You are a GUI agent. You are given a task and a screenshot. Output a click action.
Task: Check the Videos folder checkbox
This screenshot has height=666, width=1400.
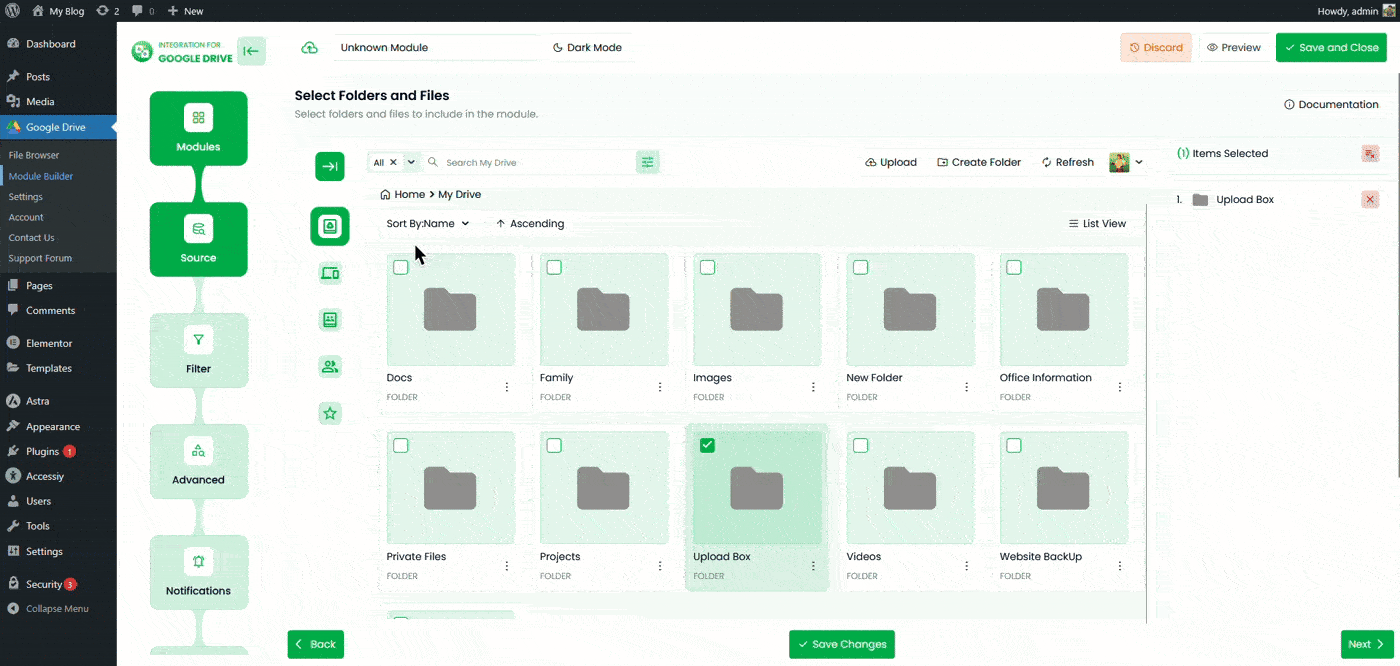coord(861,445)
